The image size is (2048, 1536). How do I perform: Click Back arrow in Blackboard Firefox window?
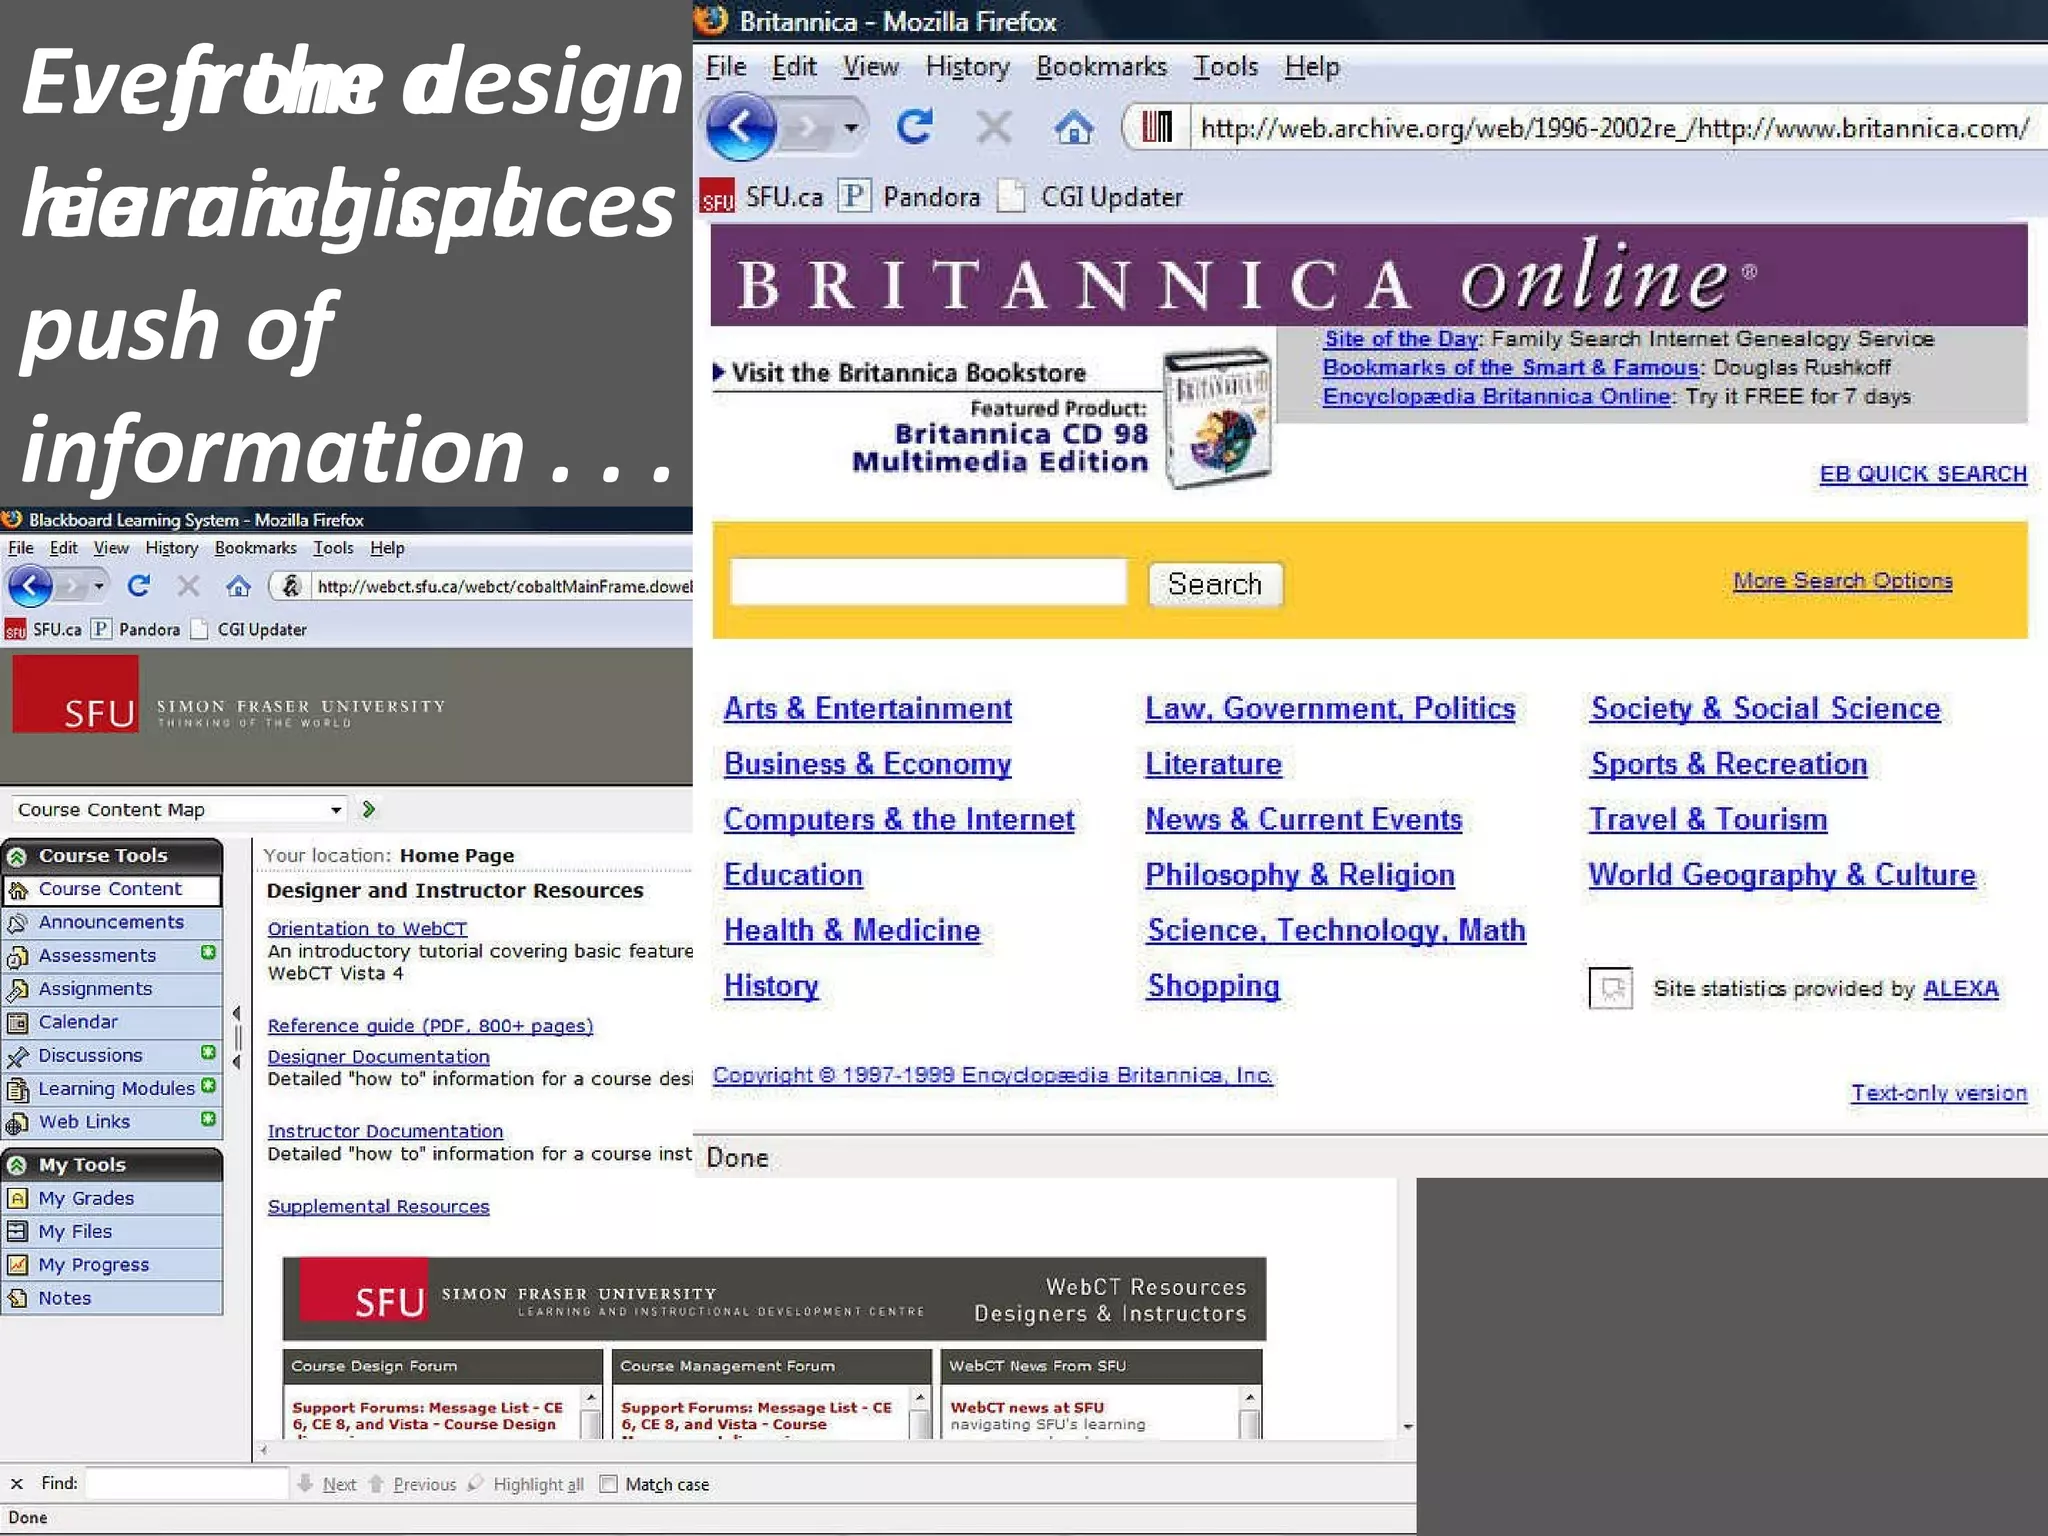[30, 586]
